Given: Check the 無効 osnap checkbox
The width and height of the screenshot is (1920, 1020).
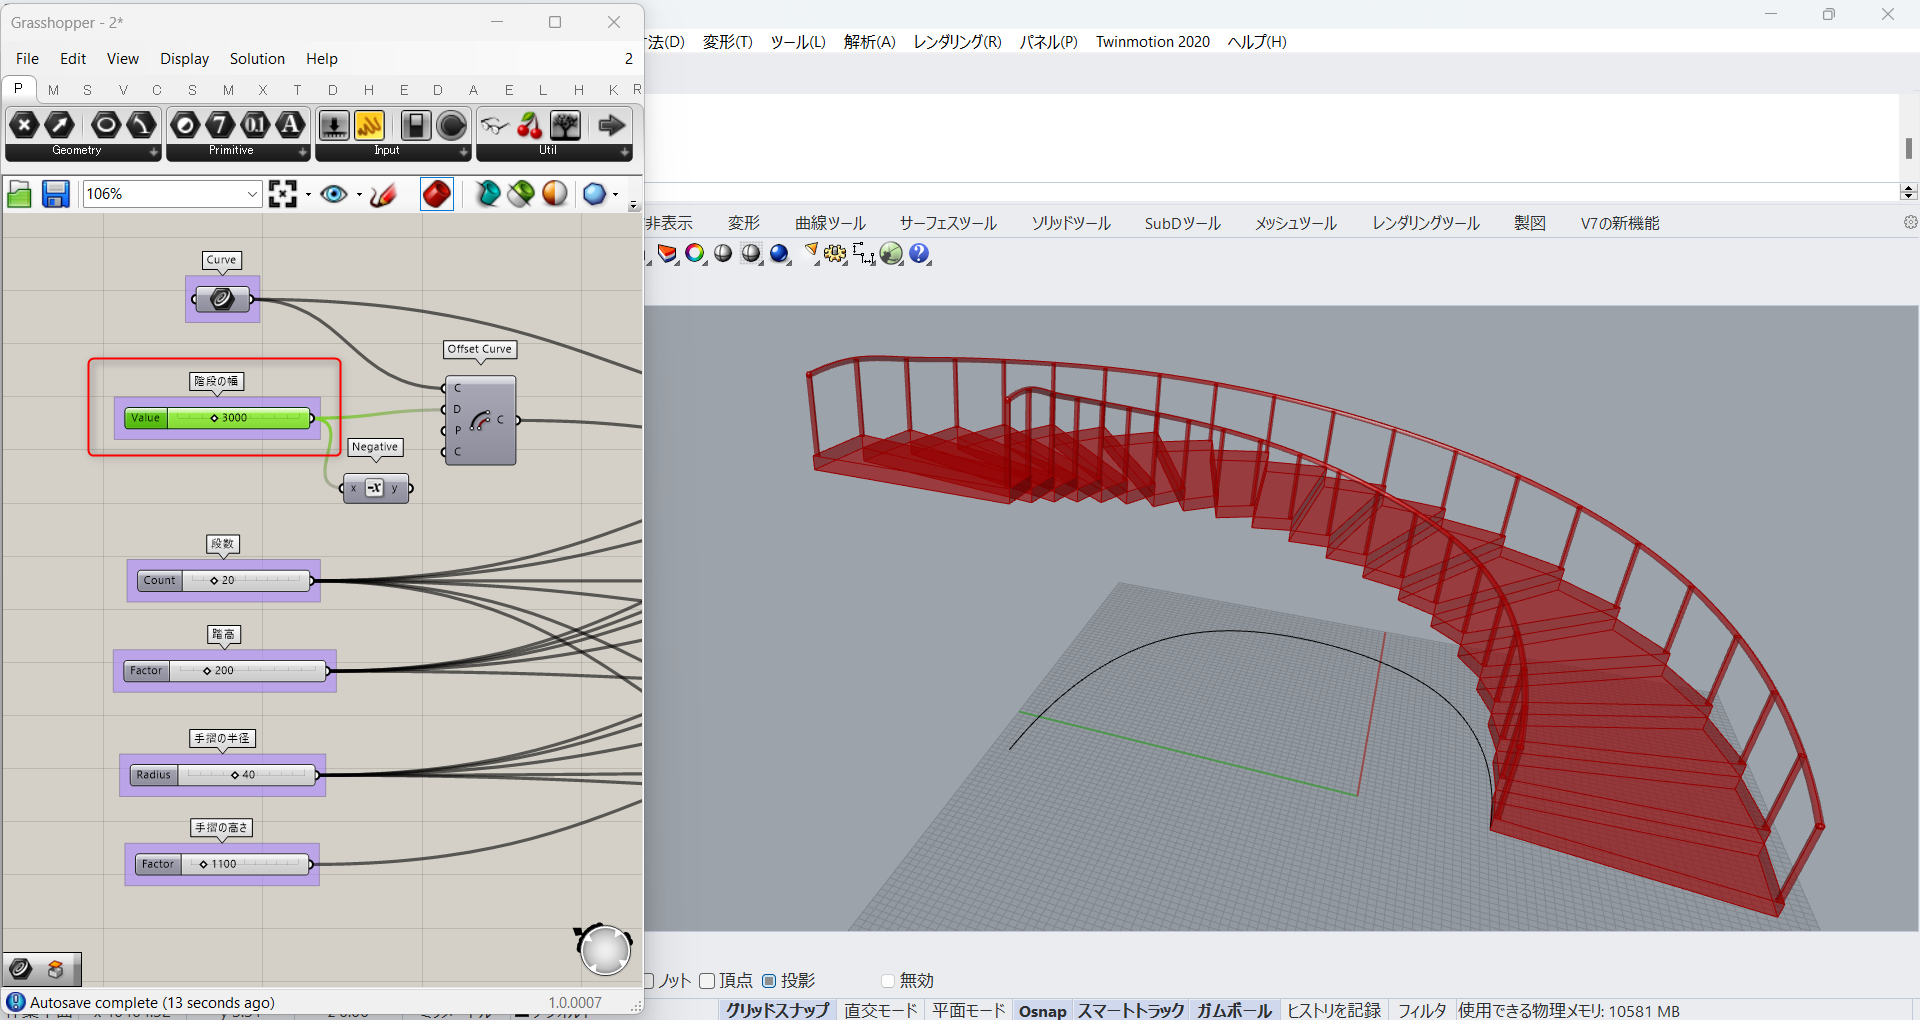Looking at the screenshot, I should [888, 981].
